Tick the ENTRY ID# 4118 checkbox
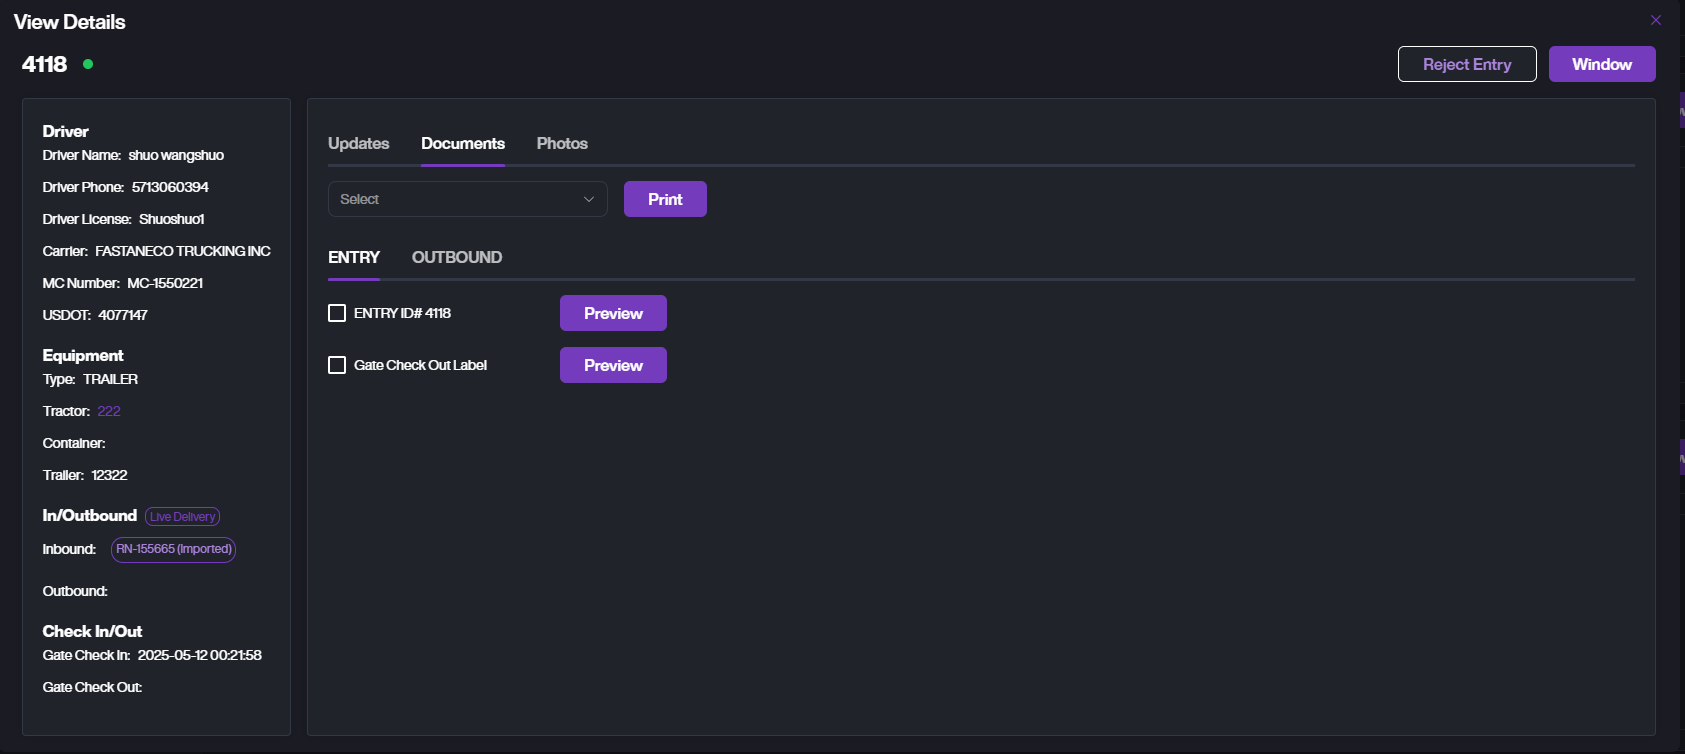The height and width of the screenshot is (754, 1685). [x=337, y=313]
